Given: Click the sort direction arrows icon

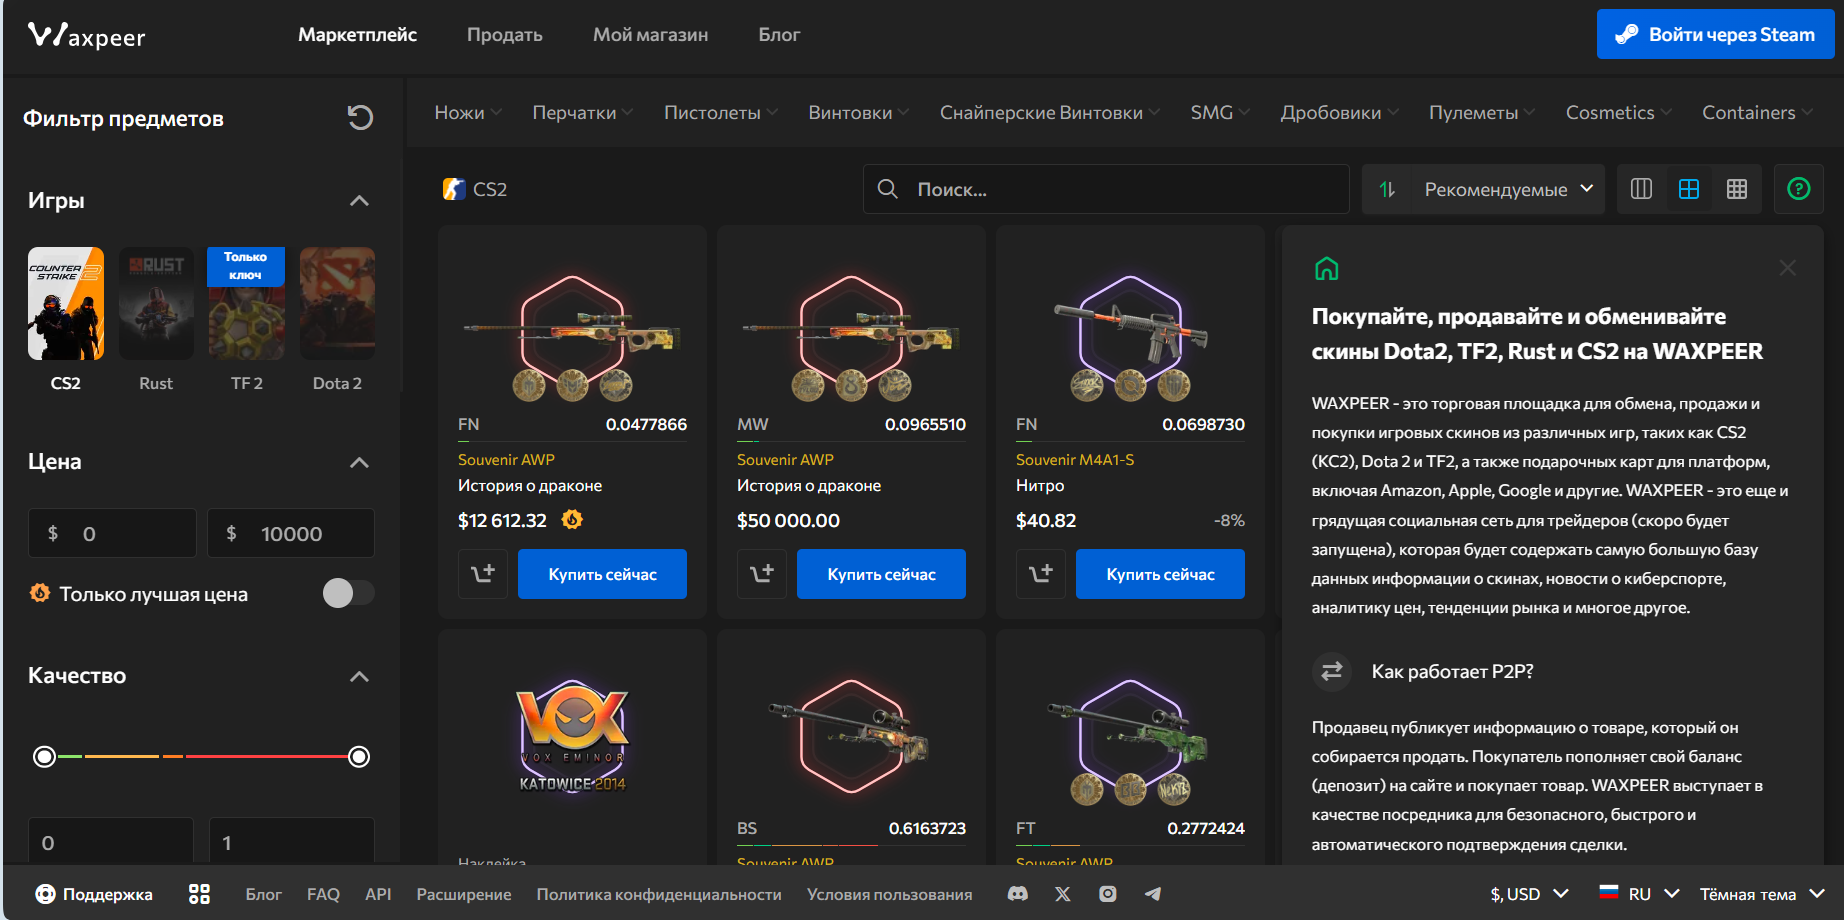Looking at the screenshot, I should 1387,189.
